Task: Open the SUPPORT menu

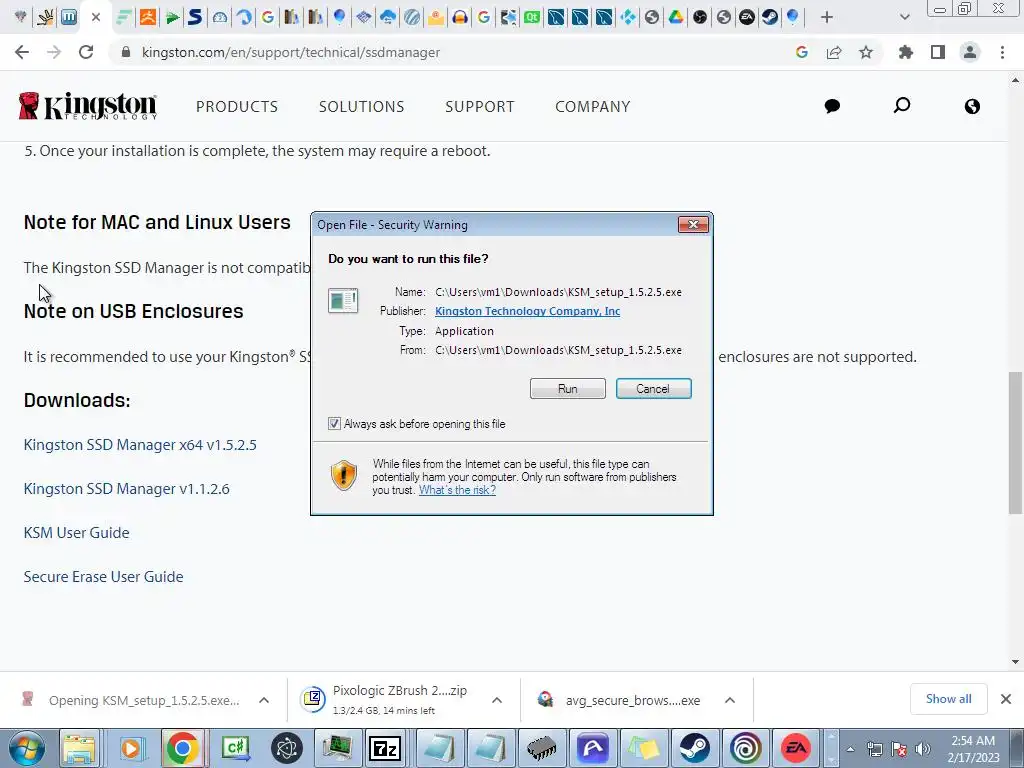Action: [x=480, y=106]
